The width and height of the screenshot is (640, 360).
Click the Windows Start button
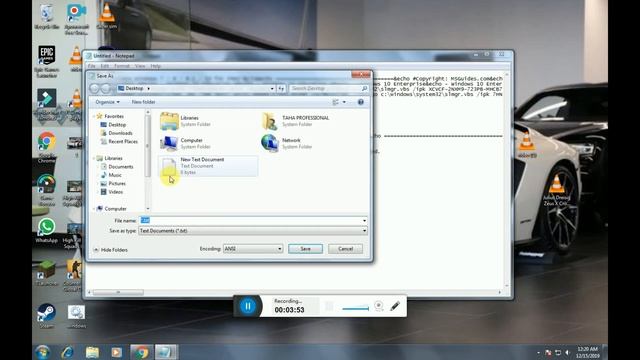[42, 352]
